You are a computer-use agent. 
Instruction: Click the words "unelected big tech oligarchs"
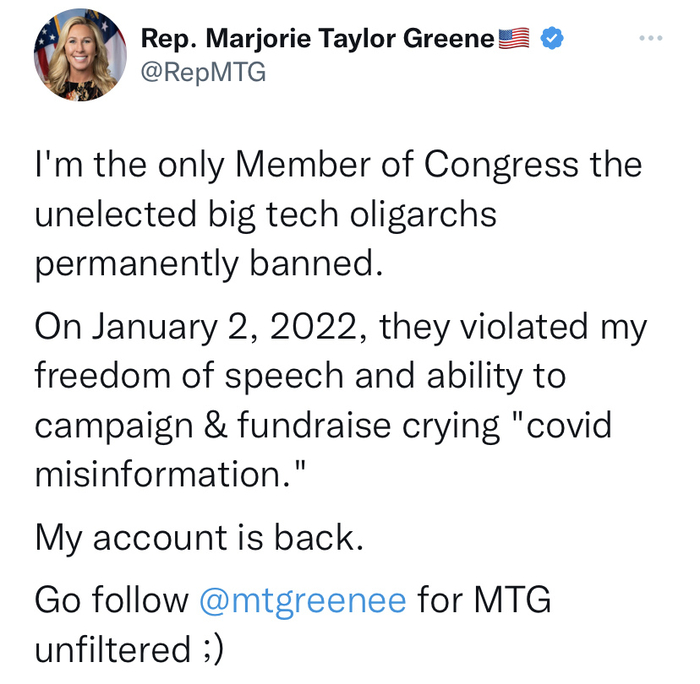[x=265, y=214]
